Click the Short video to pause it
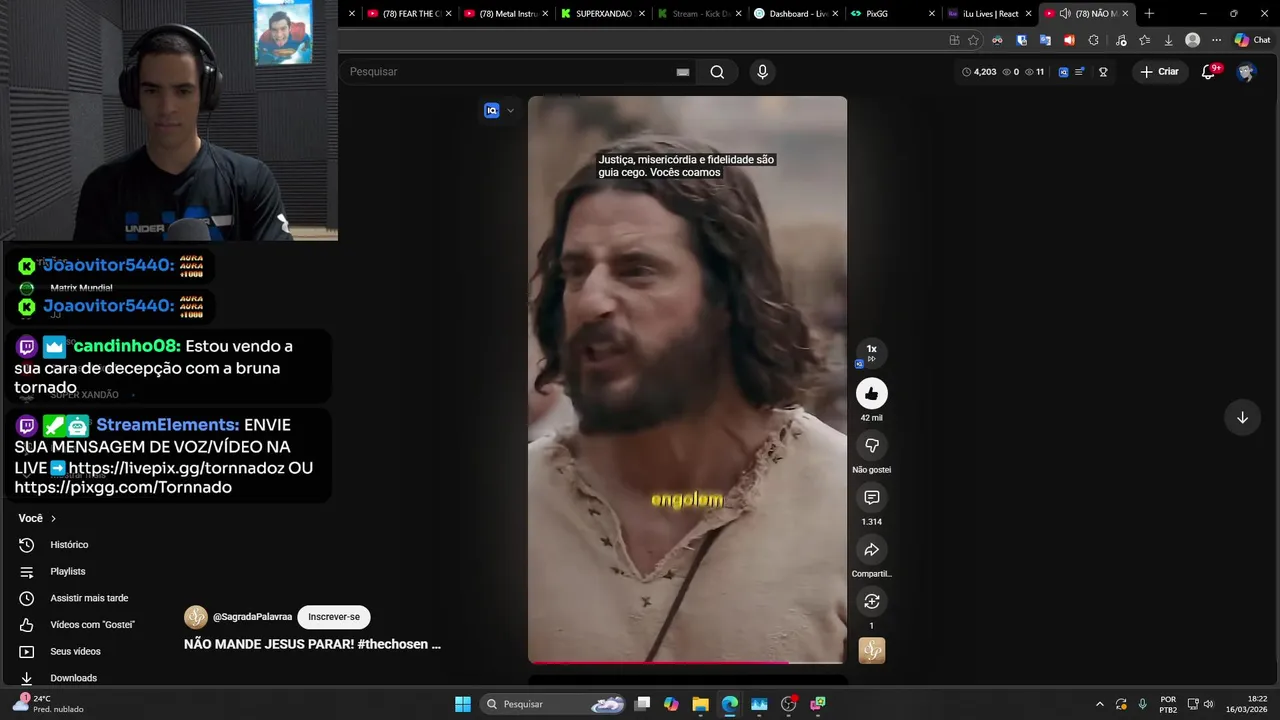This screenshot has width=1280, height=720. (687, 380)
